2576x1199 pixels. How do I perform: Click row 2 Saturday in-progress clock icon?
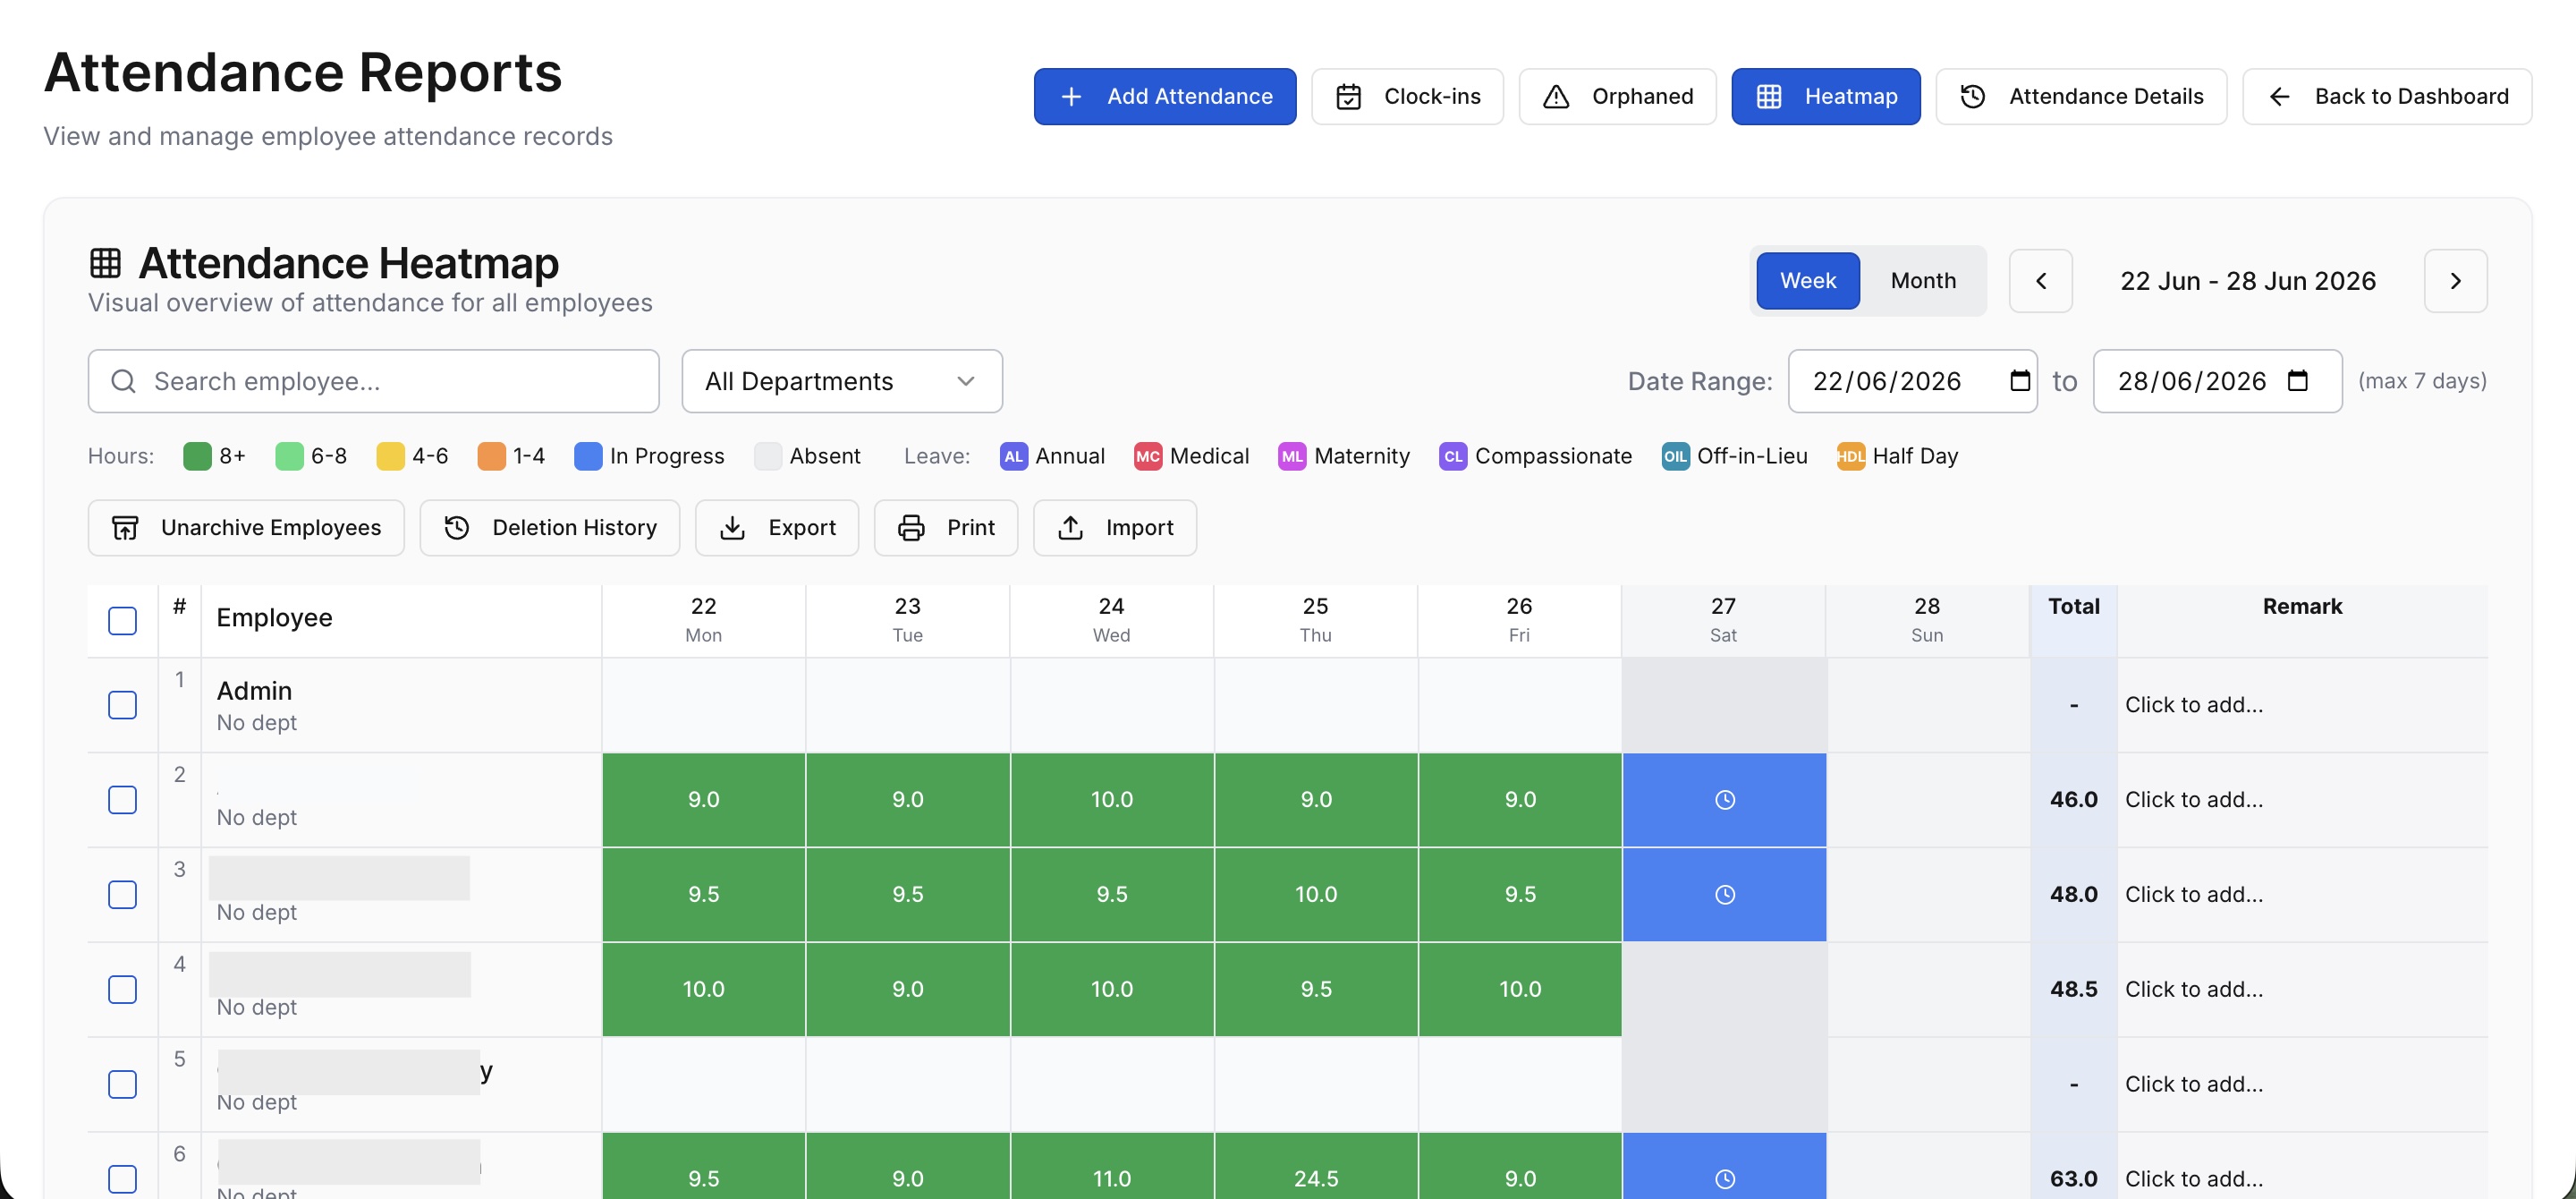1724,800
